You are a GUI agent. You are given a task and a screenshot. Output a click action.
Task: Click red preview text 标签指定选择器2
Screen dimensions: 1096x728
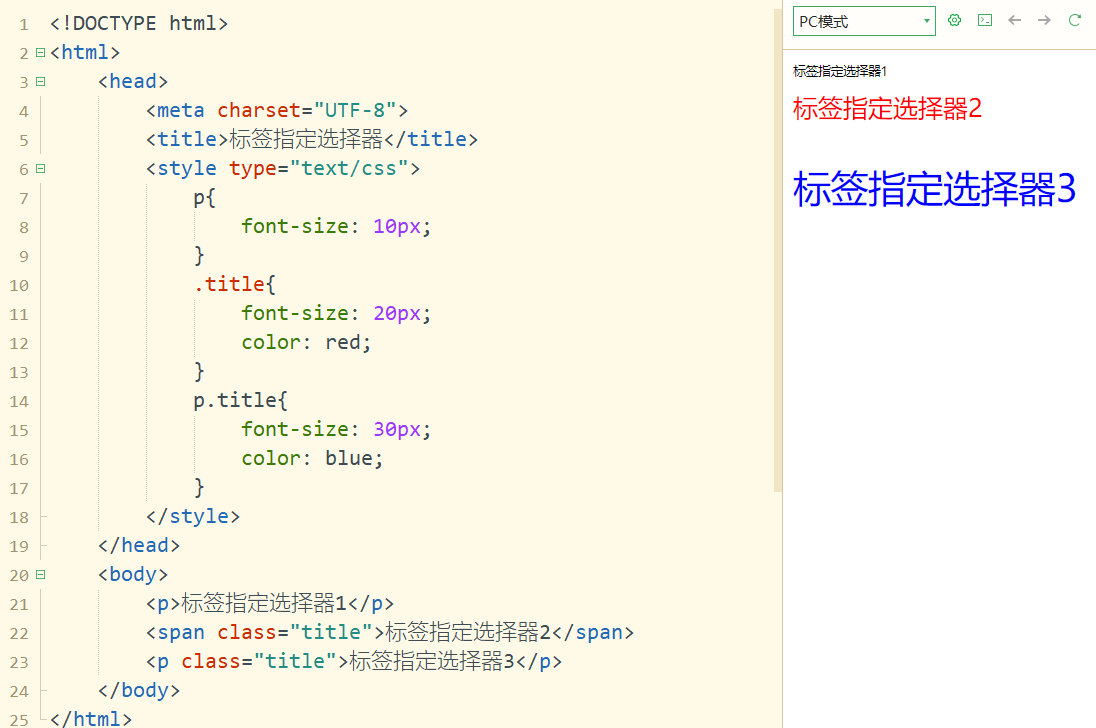click(887, 108)
